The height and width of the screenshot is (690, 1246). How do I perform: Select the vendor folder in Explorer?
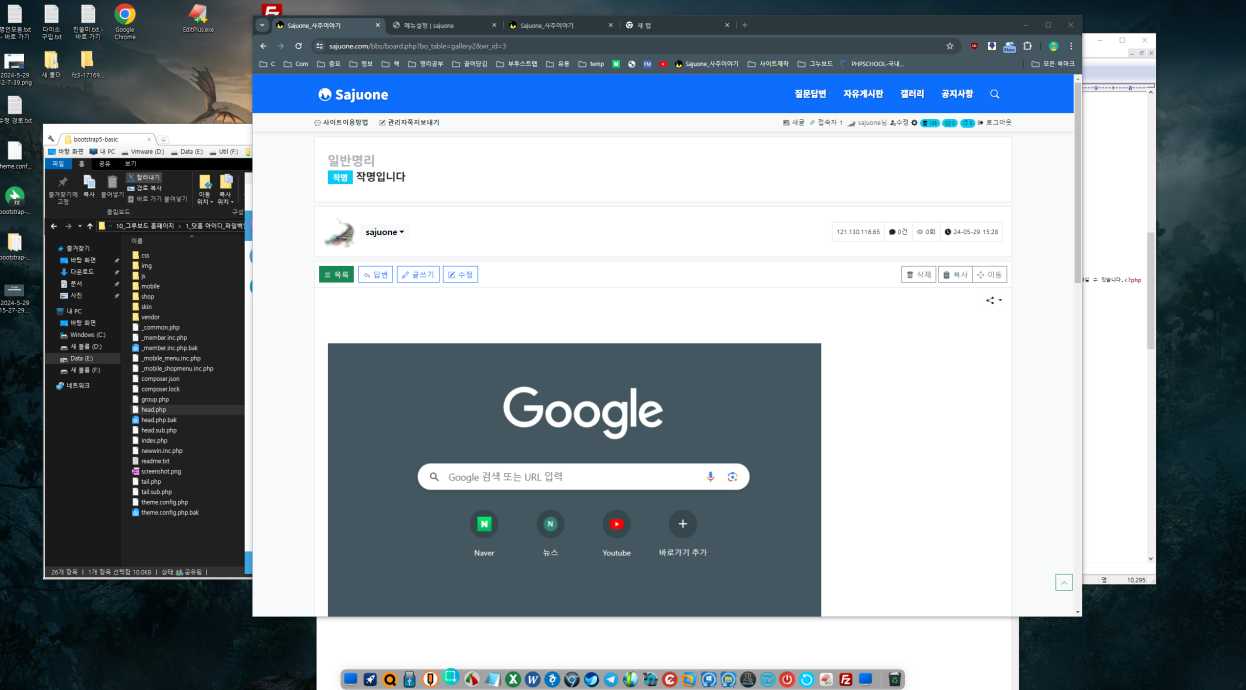click(x=151, y=317)
